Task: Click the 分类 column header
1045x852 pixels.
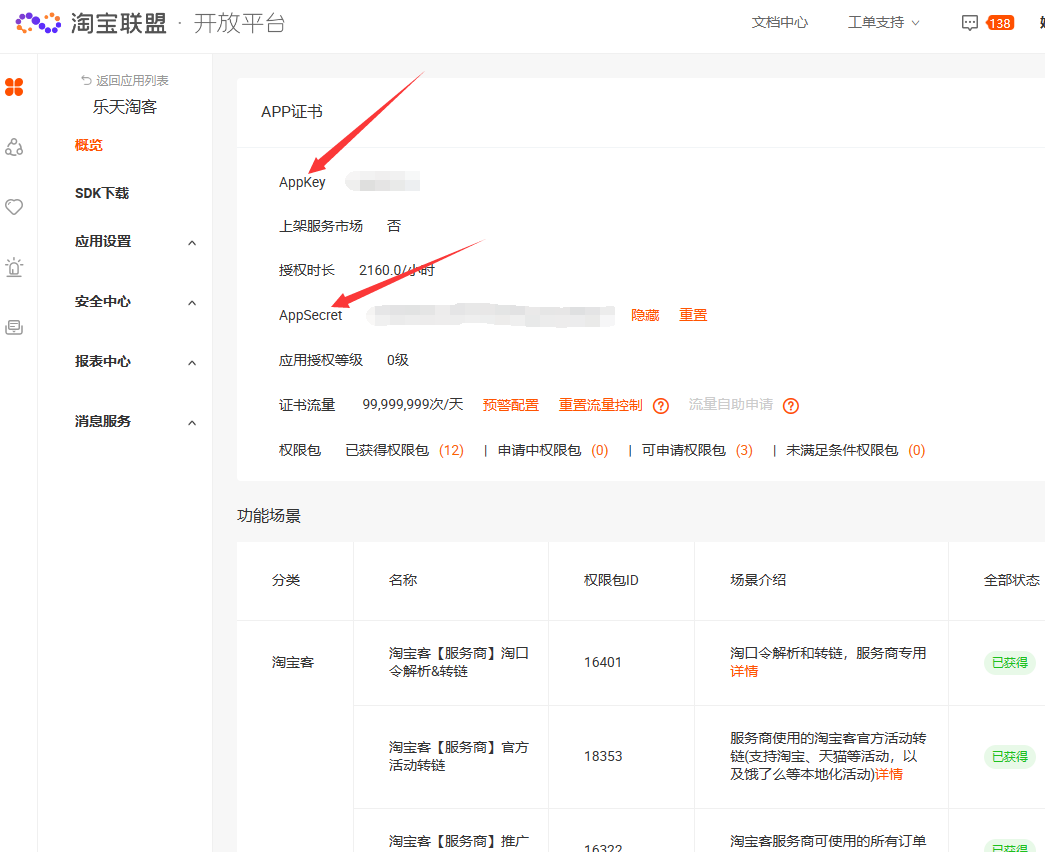Action: [x=285, y=581]
